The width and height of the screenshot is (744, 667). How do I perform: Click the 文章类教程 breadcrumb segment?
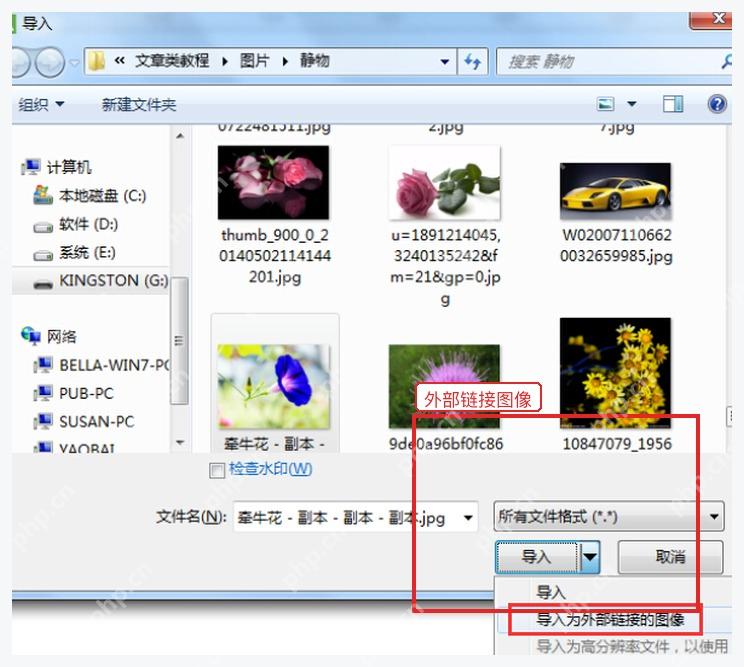click(x=171, y=61)
